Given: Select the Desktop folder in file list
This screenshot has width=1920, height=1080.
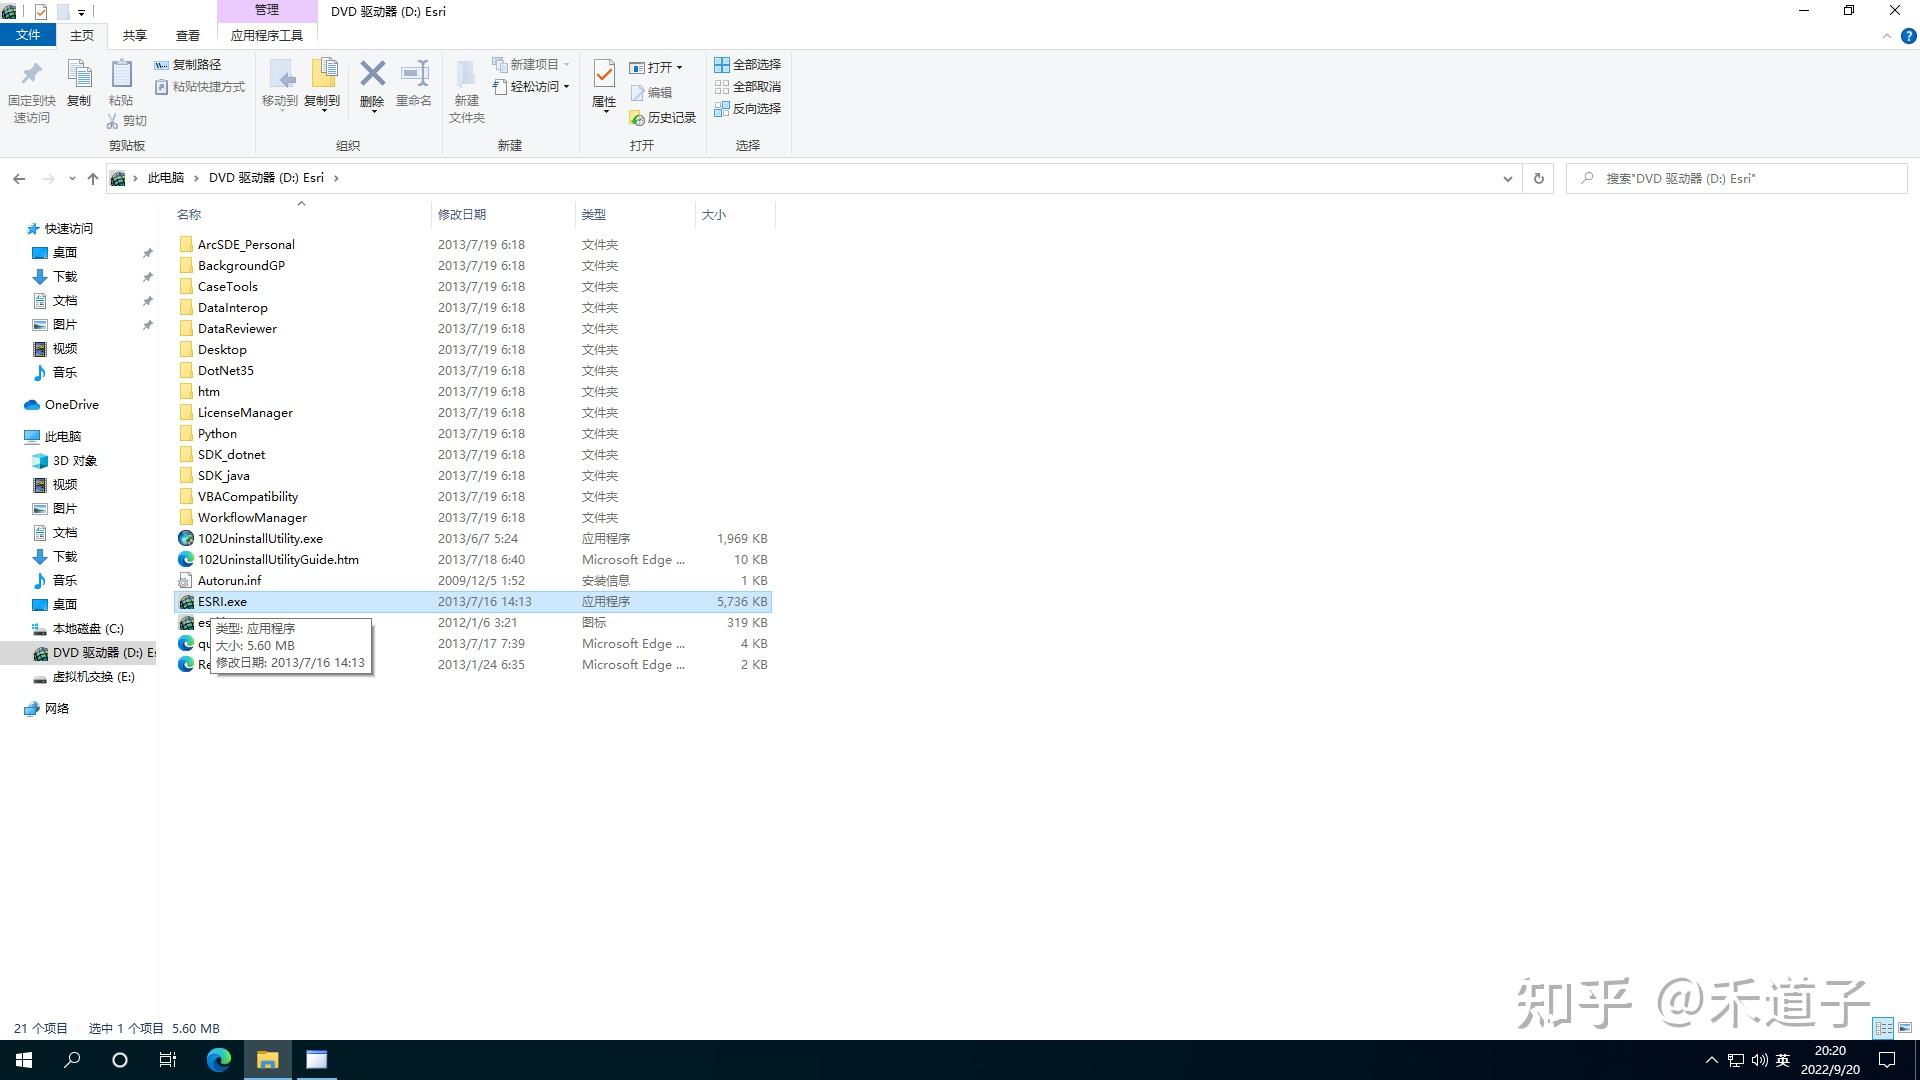Looking at the screenshot, I should coord(222,350).
